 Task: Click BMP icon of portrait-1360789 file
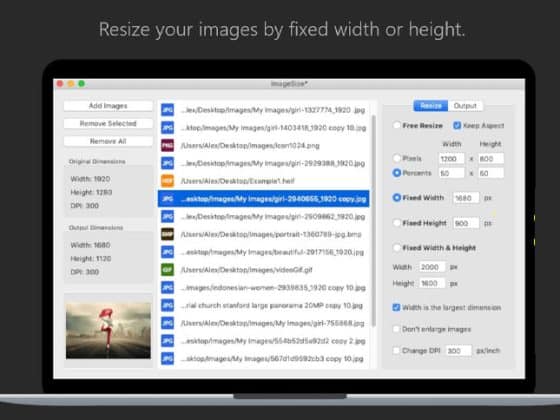click(168, 234)
